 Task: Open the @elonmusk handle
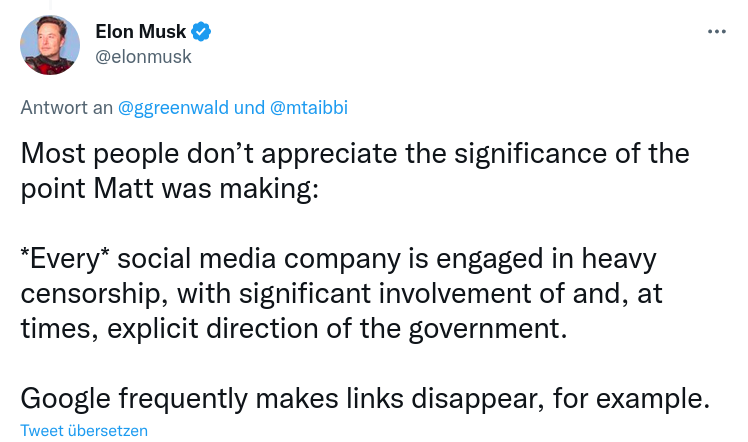[143, 57]
